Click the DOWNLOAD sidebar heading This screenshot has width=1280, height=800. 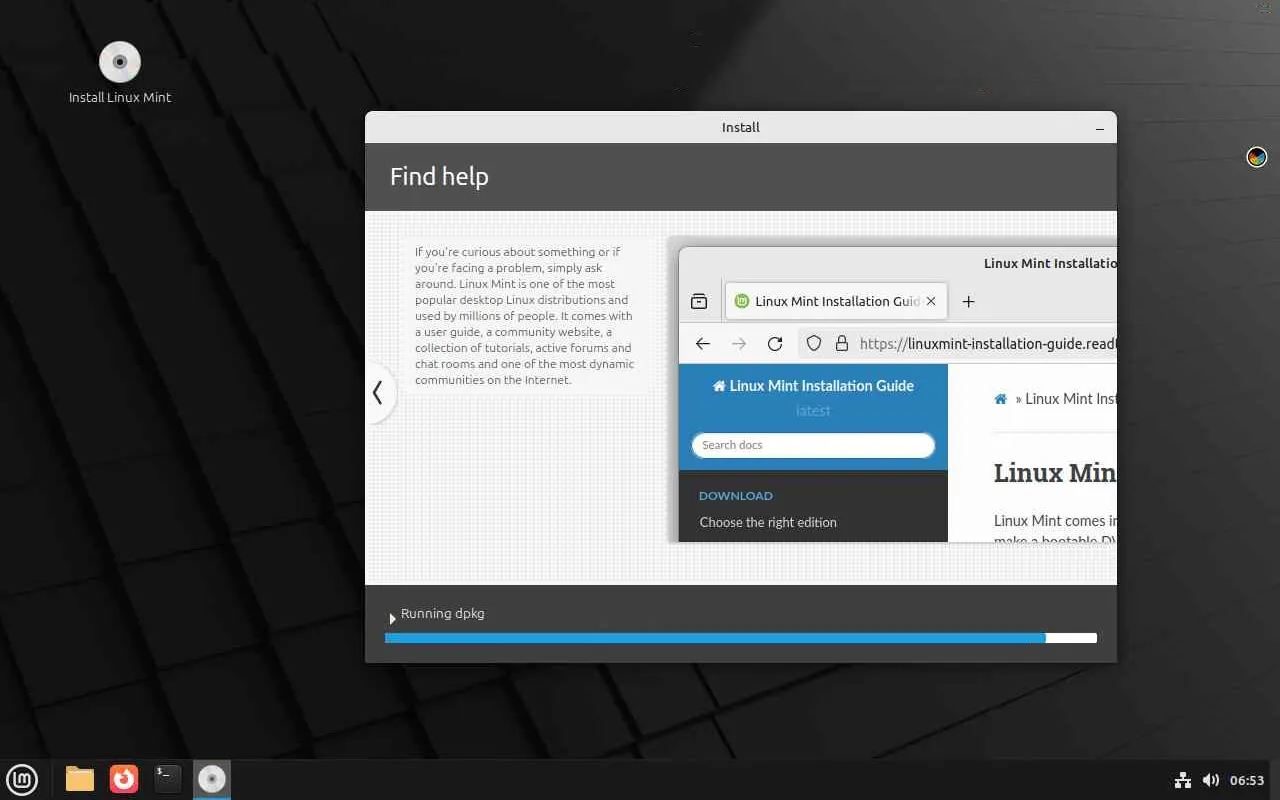(x=736, y=496)
